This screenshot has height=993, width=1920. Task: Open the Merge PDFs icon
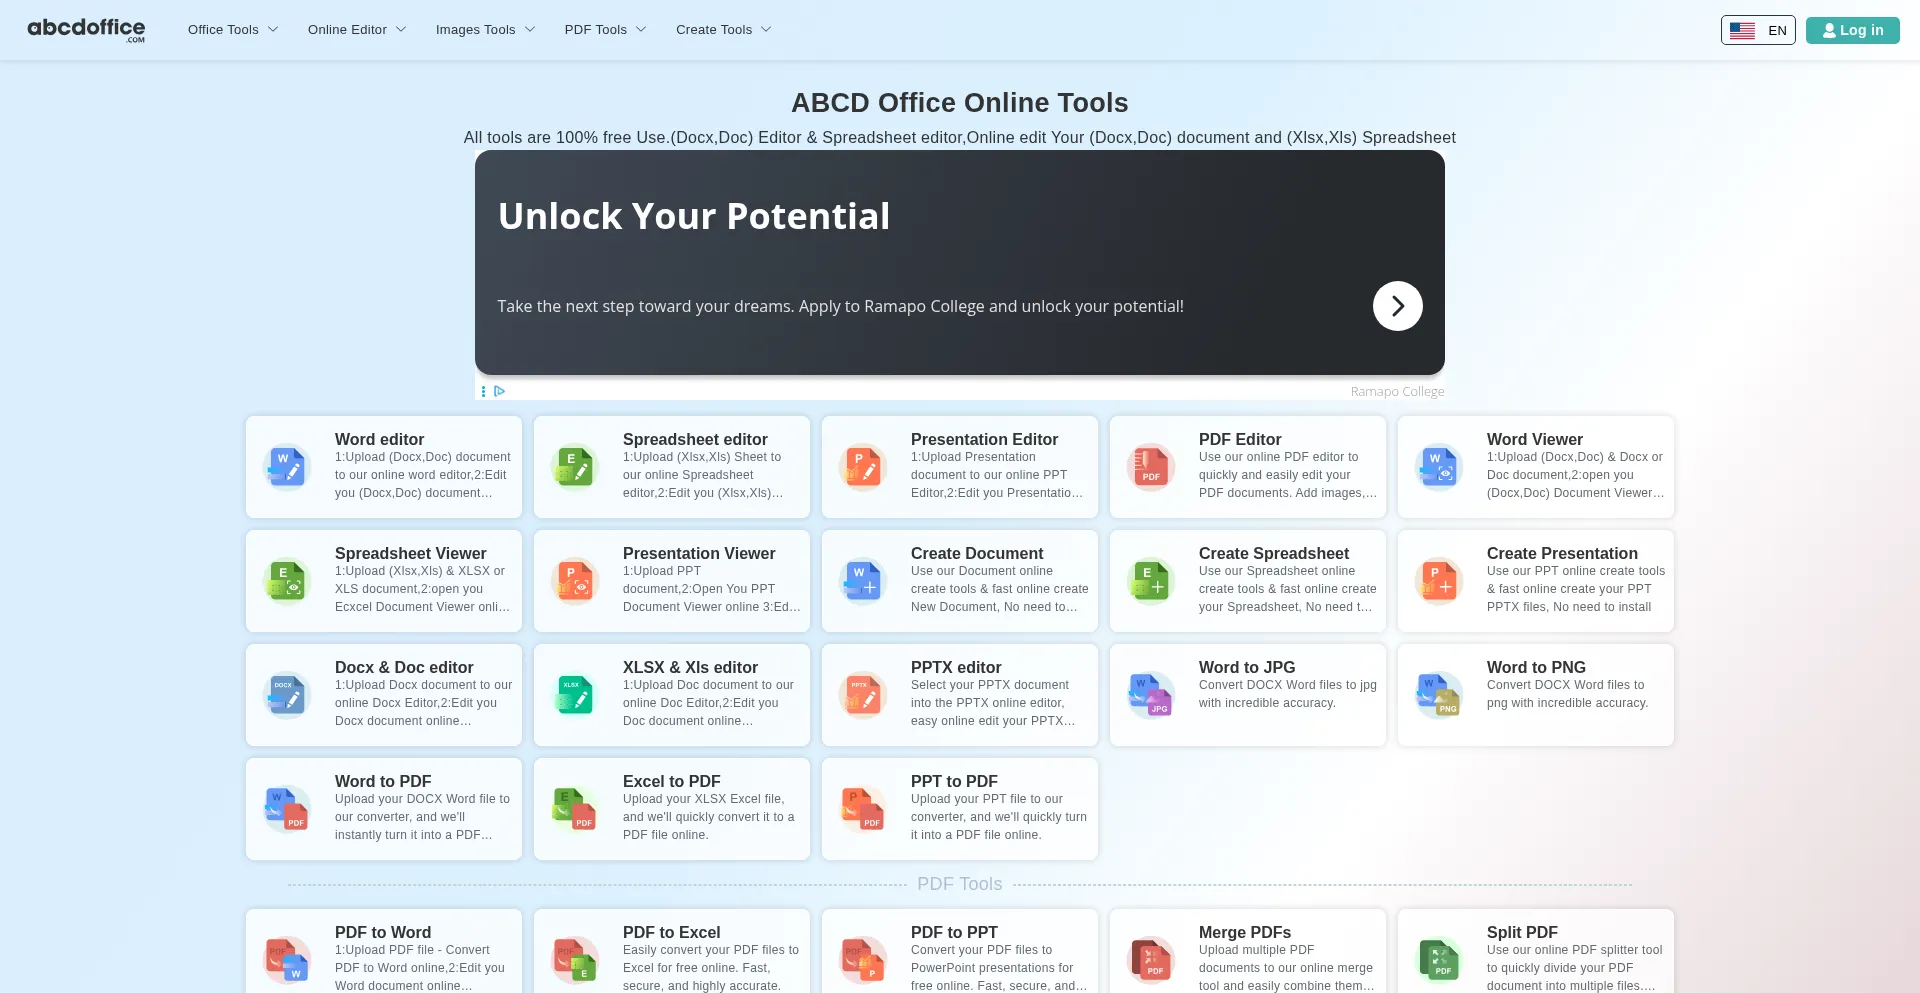(1151, 959)
